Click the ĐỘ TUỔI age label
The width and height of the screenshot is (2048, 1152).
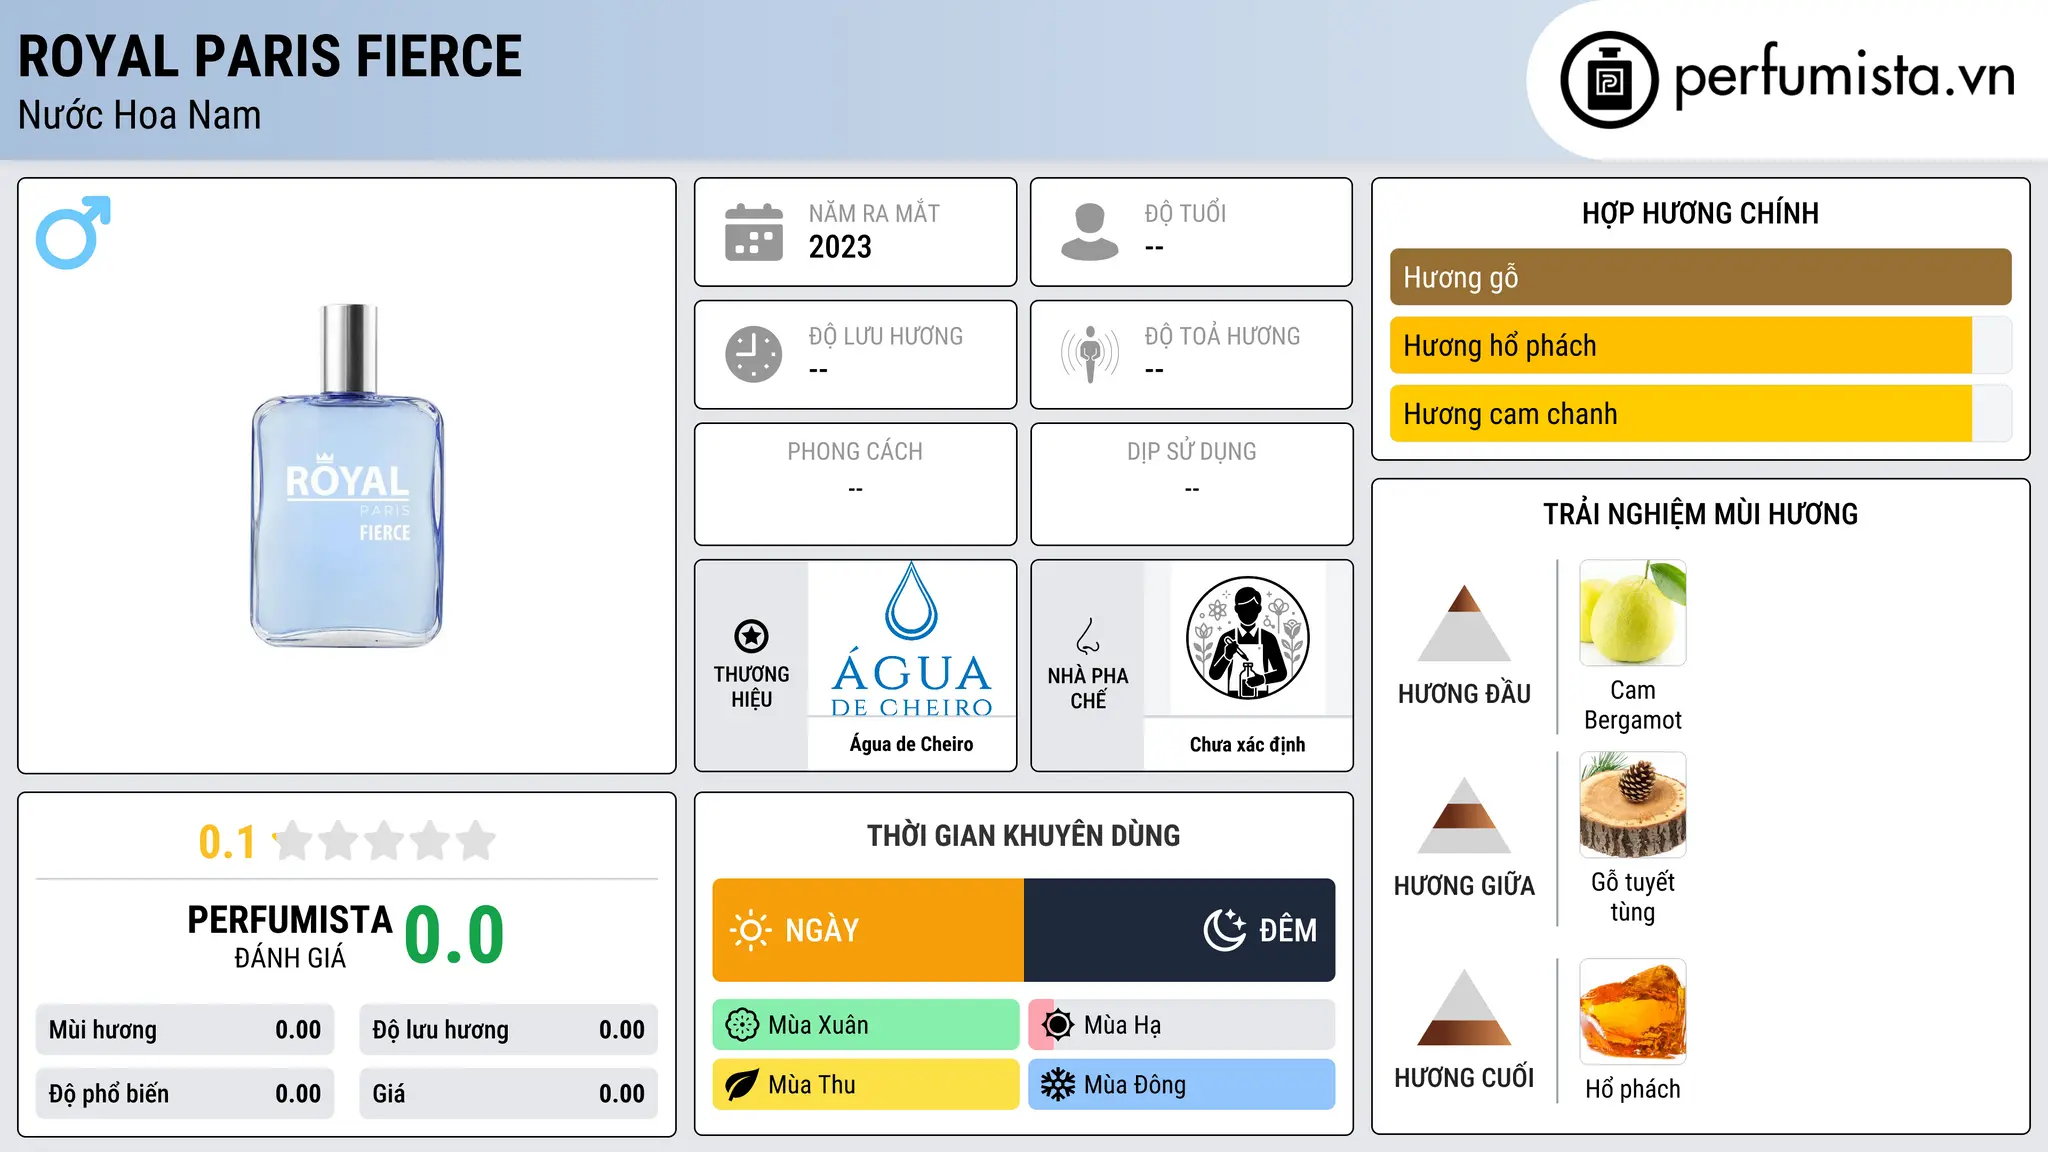(x=1185, y=213)
